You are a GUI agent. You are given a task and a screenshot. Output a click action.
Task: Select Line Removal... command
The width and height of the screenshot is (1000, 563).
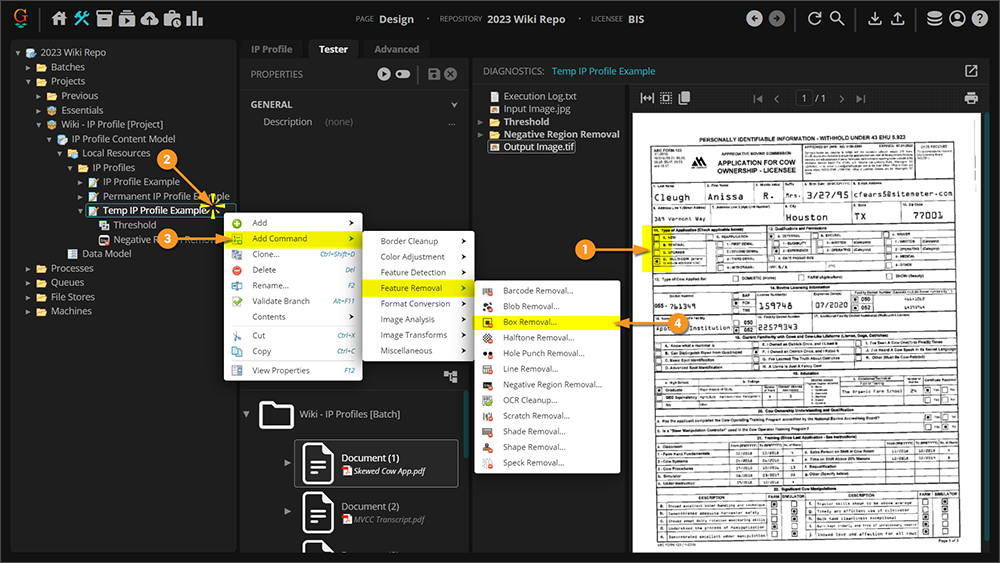pos(547,369)
